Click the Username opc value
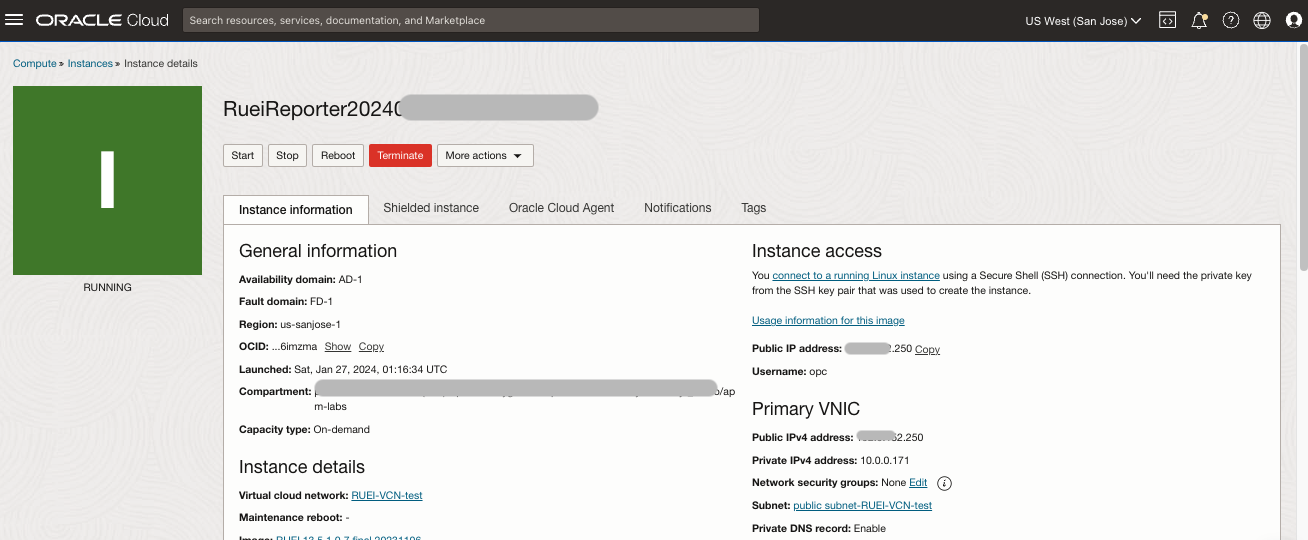The height and width of the screenshot is (540, 1308). point(818,371)
